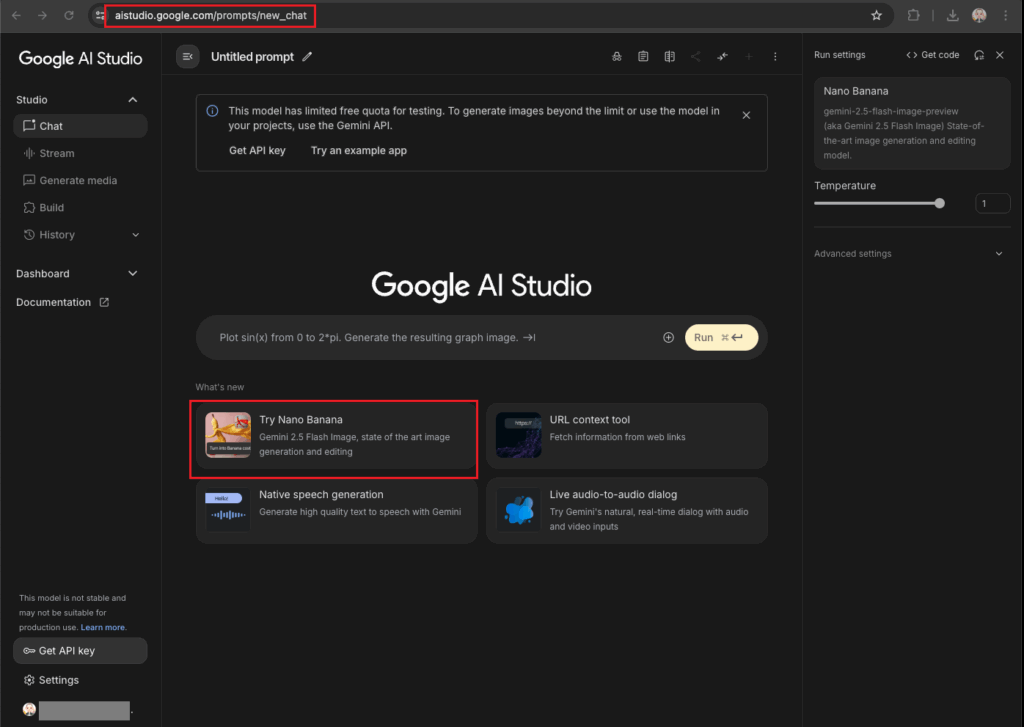1024x727 pixels.
Task: Click the pencil icon to rename Untitled prompt
Action: 307,57
